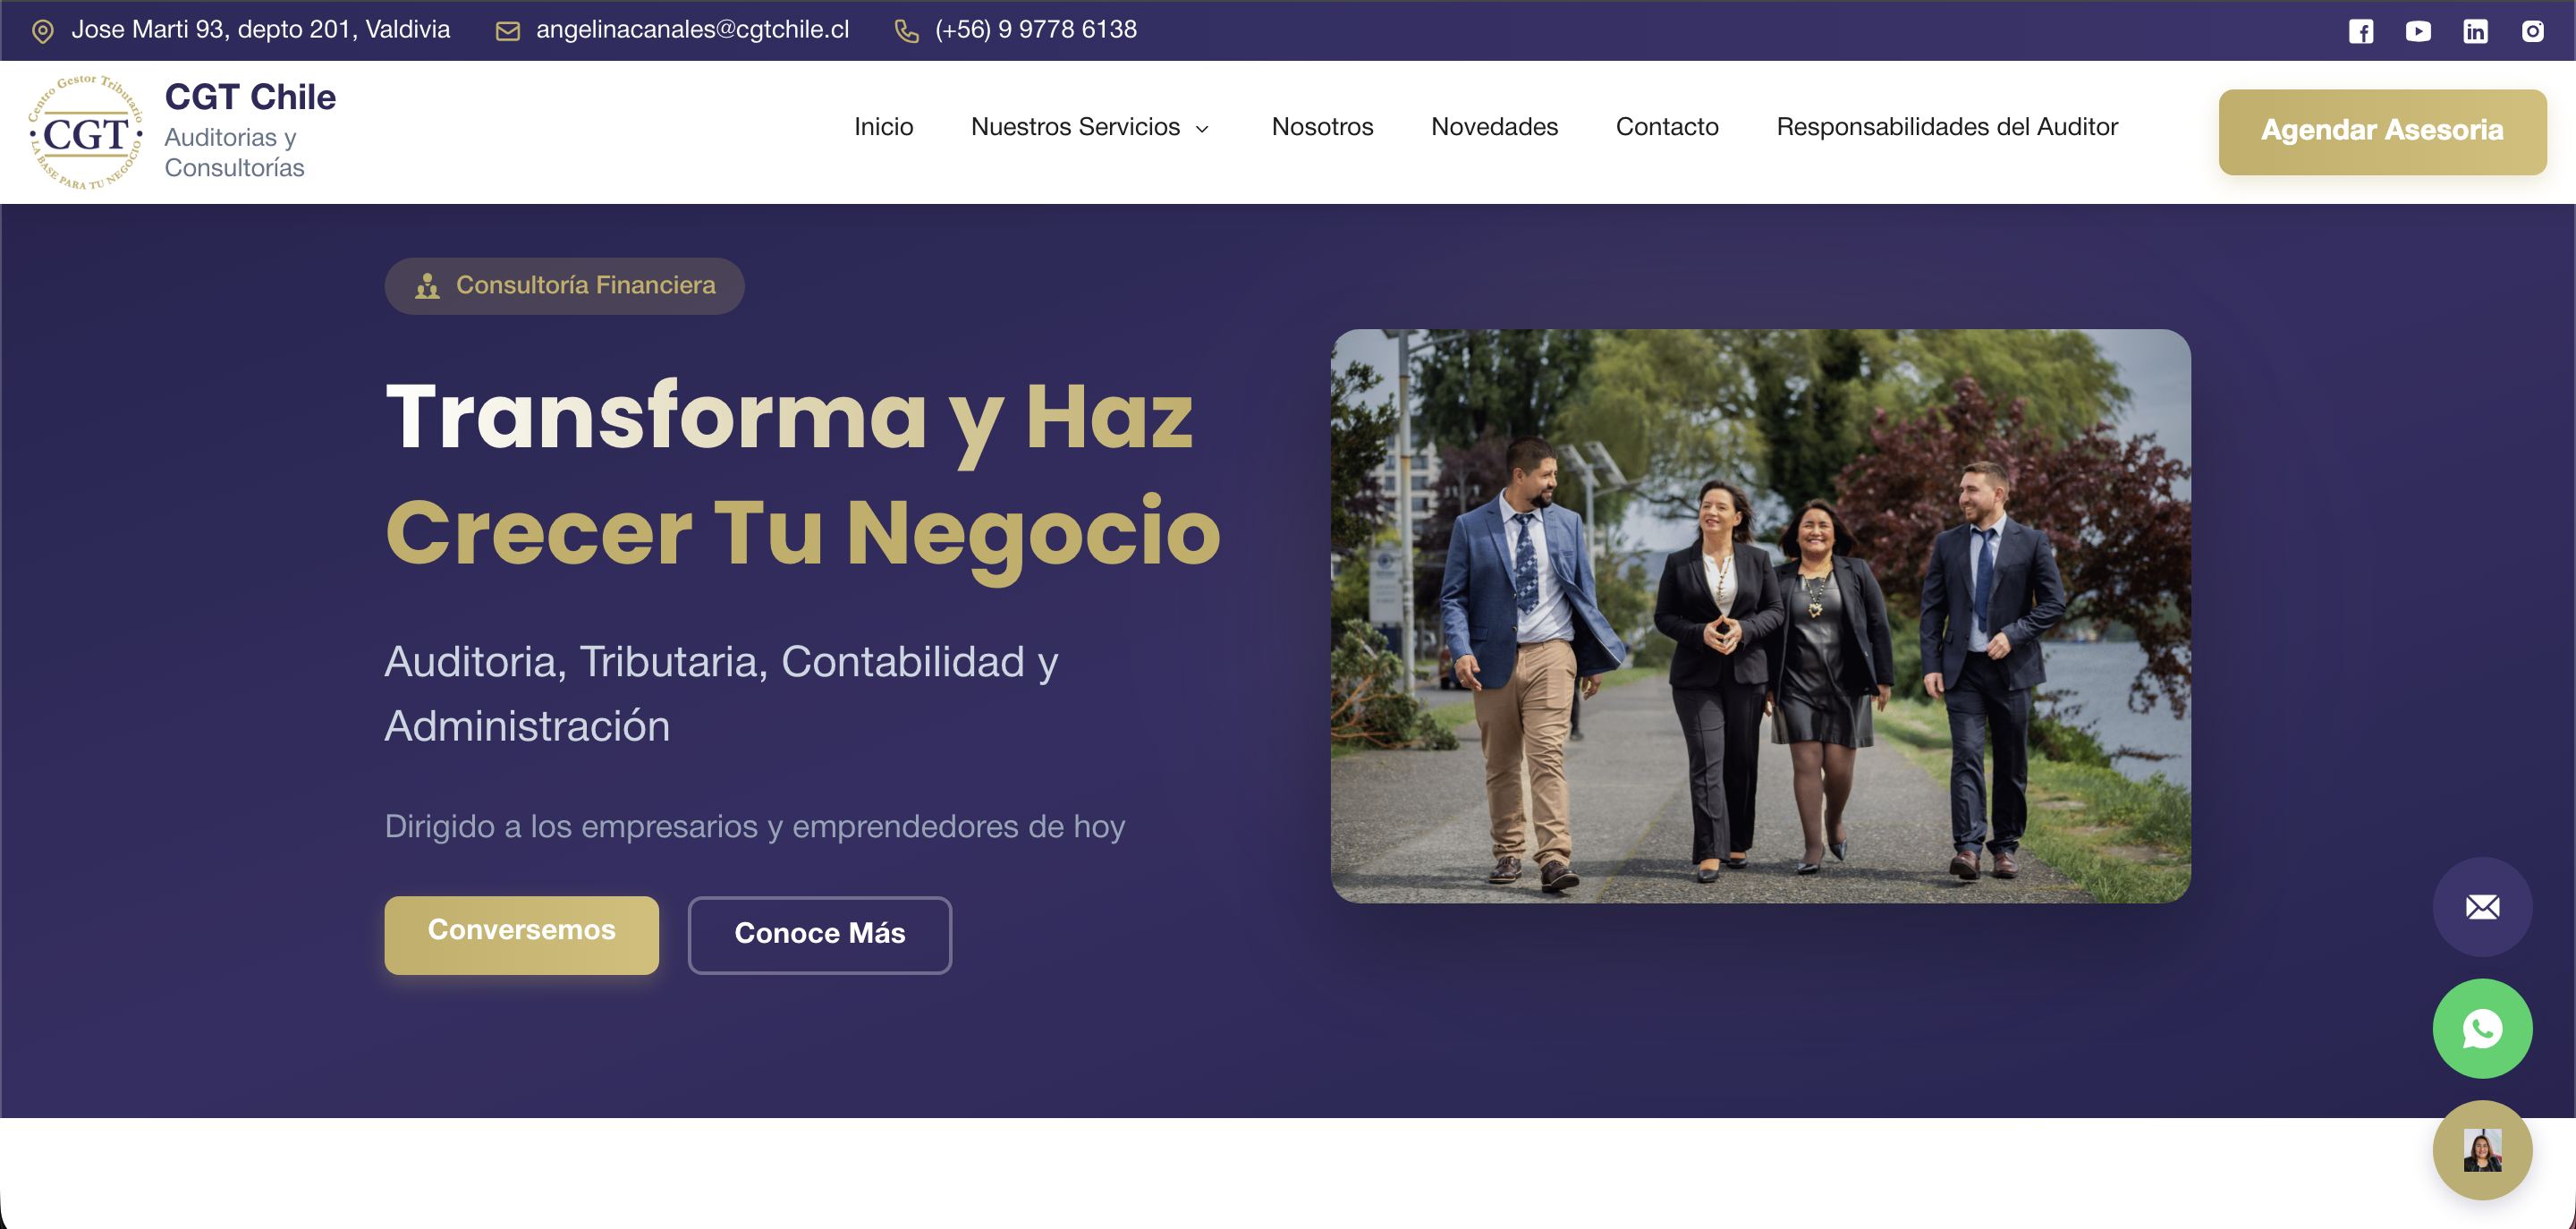Image resolution: width=2576 pixels, height=1229 pixels.
Task: Expand the Nuestros Servicios dropdown
Action: click(1075, 127)
